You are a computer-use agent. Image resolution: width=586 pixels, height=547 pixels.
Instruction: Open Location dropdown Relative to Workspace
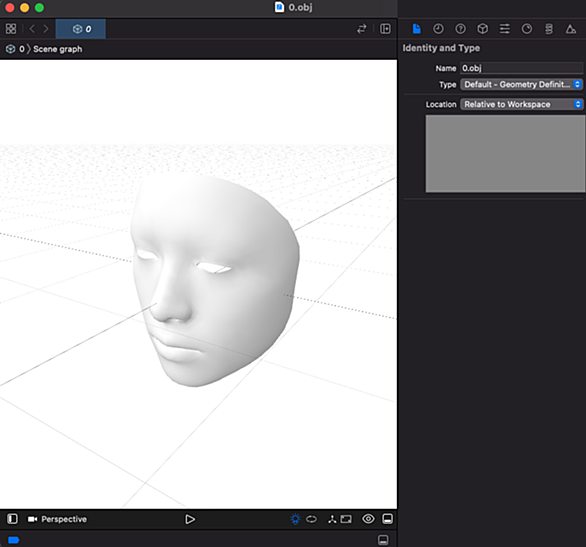coord(521,104)
